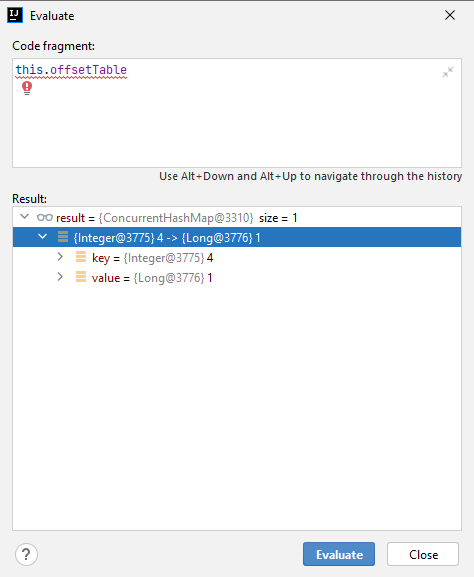
Task: Click the glasses watch icon beside result
Action: coord(45,217)
